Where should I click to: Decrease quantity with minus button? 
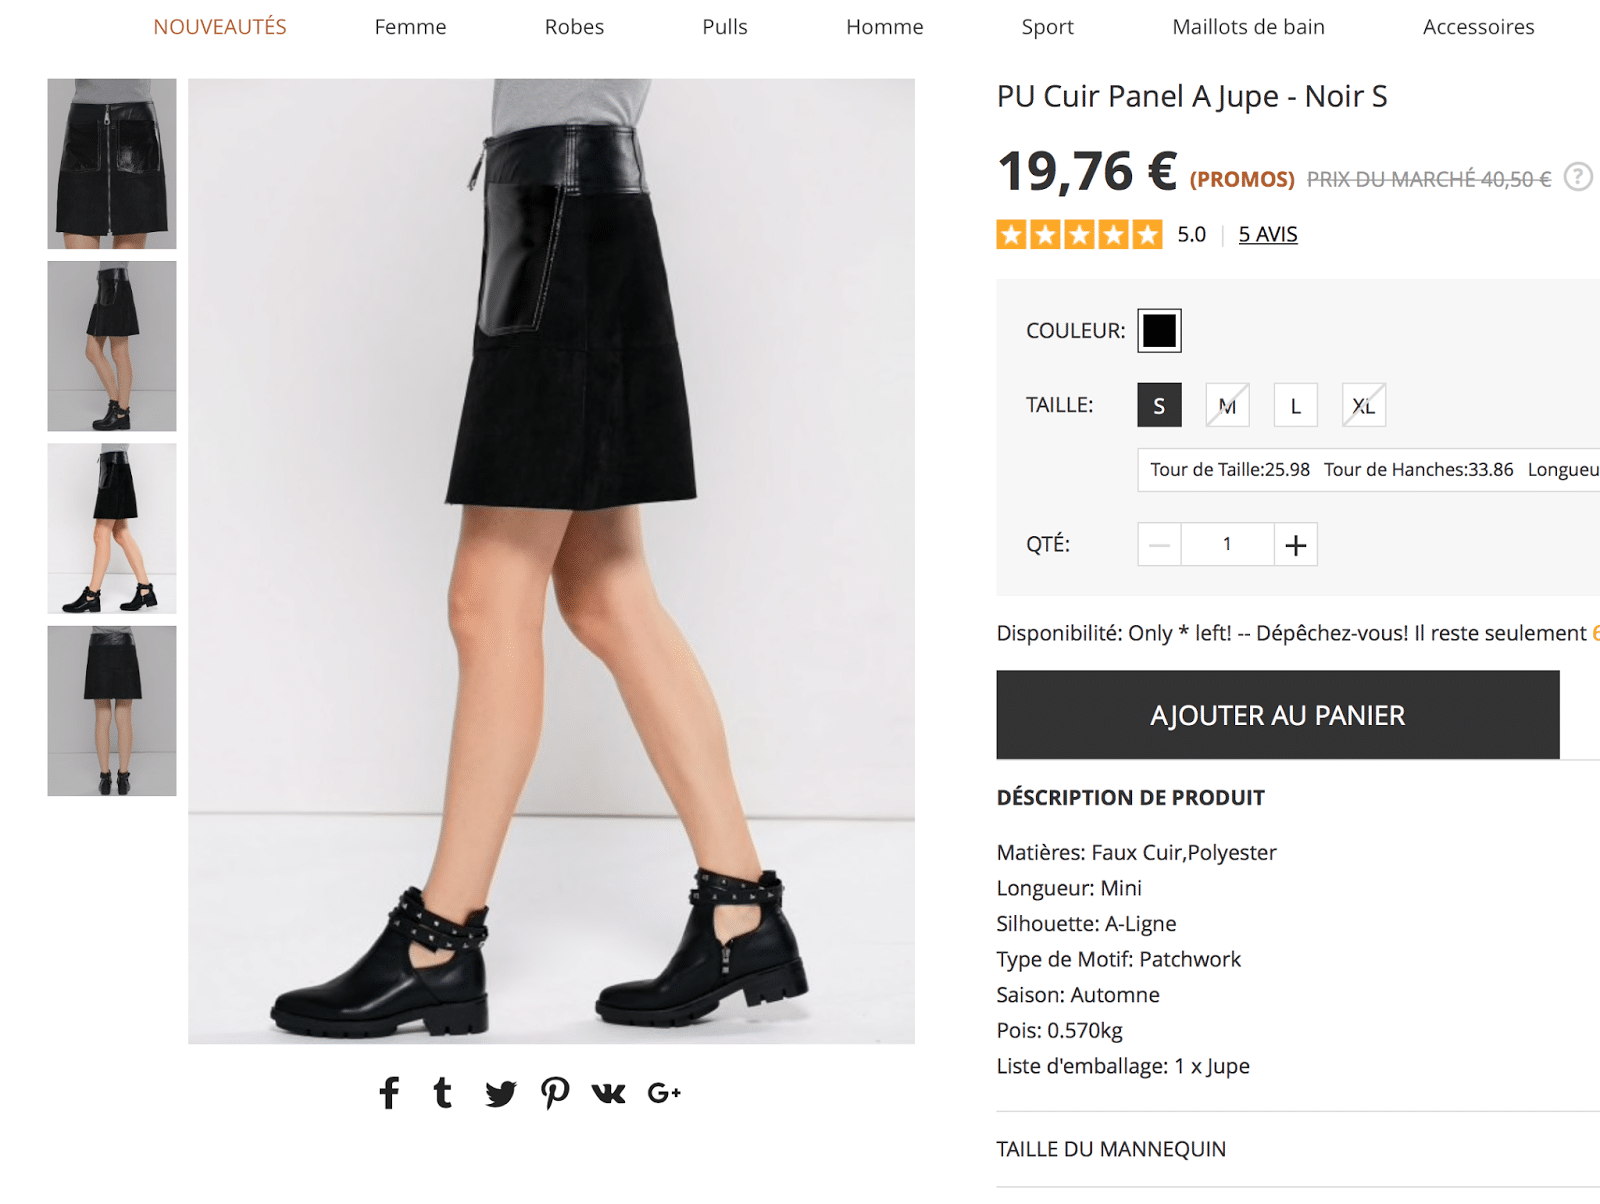point(1159,545)
